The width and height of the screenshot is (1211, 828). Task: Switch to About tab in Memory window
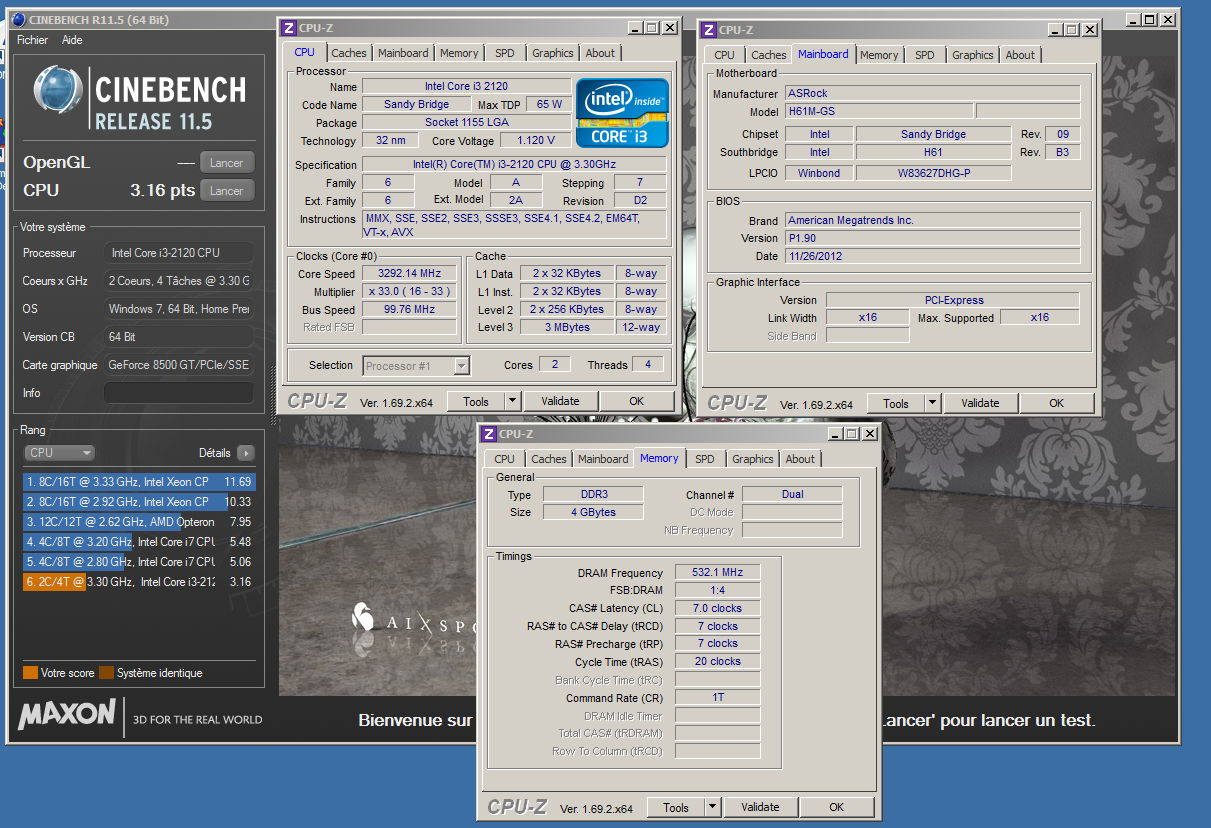click(800, 459)
